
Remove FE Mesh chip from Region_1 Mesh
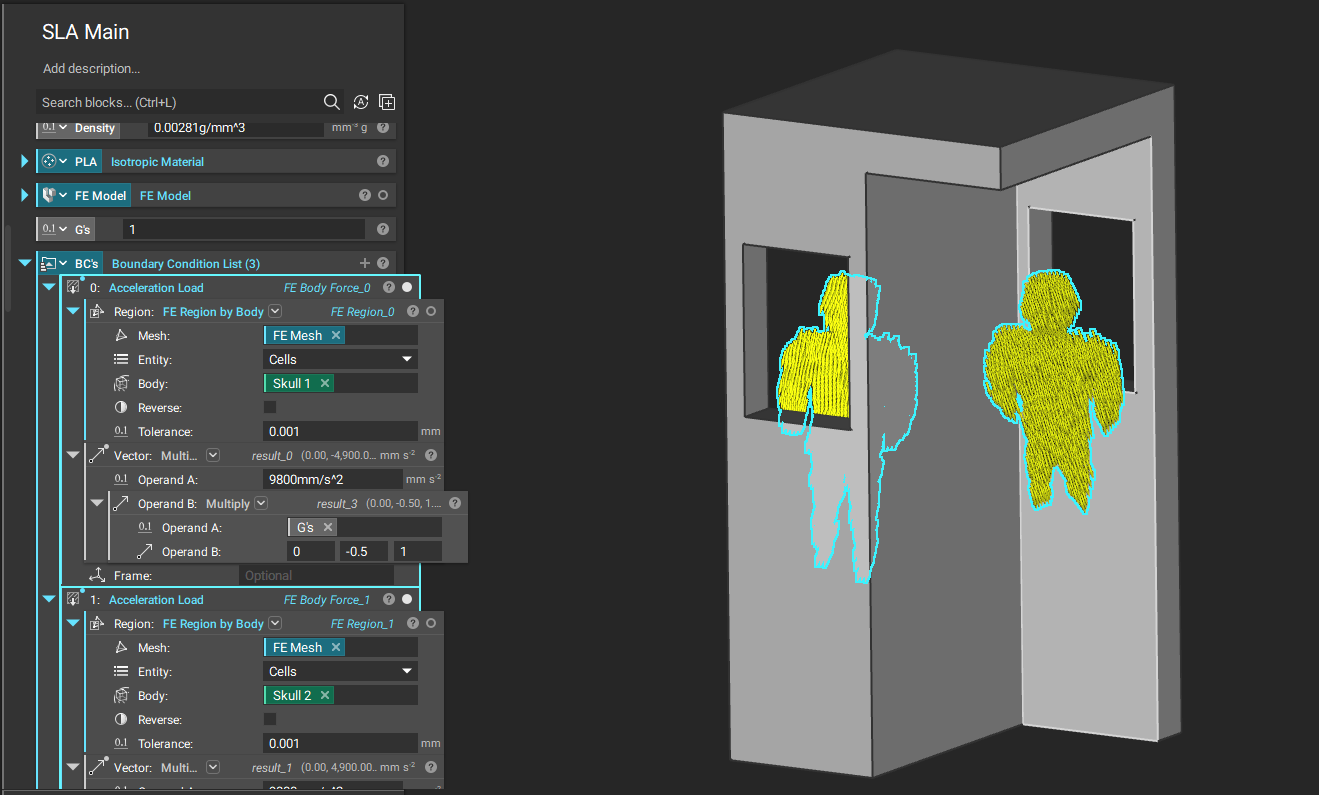tap(336, 647)
